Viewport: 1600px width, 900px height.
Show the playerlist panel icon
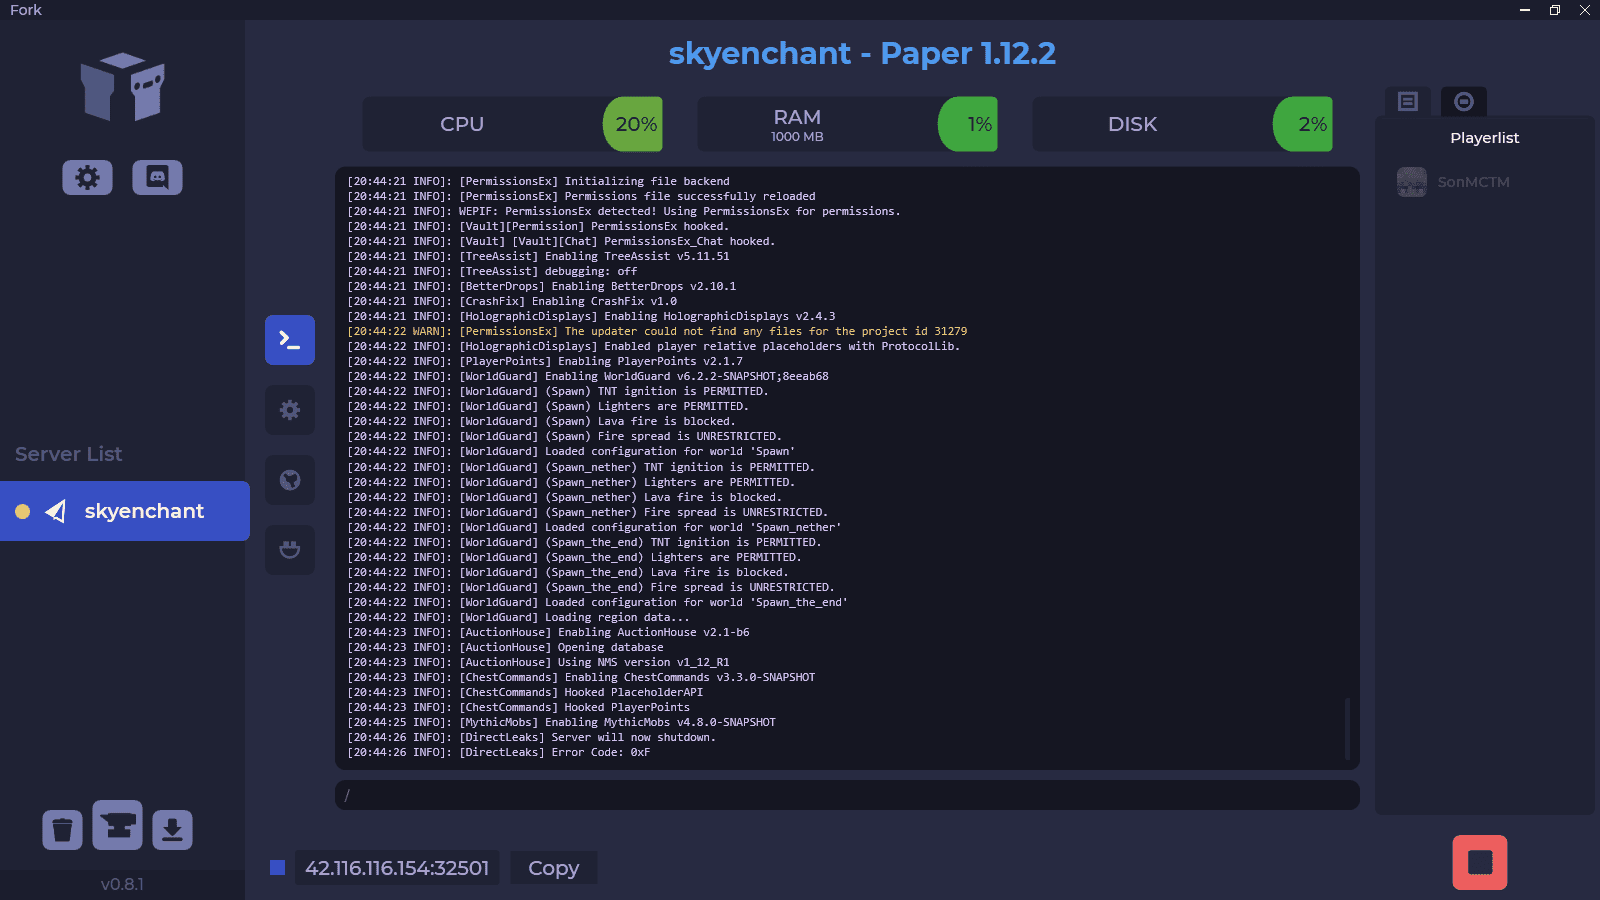[1408, 101]
